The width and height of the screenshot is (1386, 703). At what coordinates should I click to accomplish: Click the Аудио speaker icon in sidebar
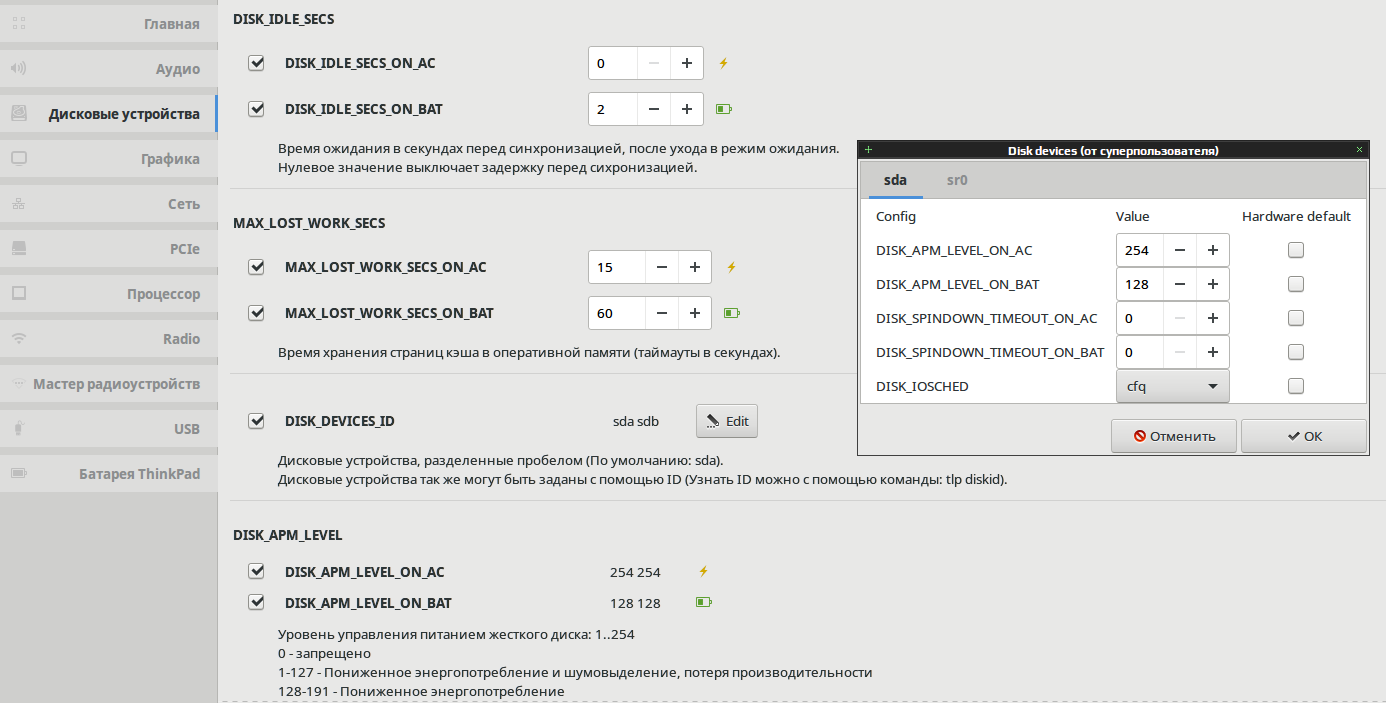click(19, 69)
